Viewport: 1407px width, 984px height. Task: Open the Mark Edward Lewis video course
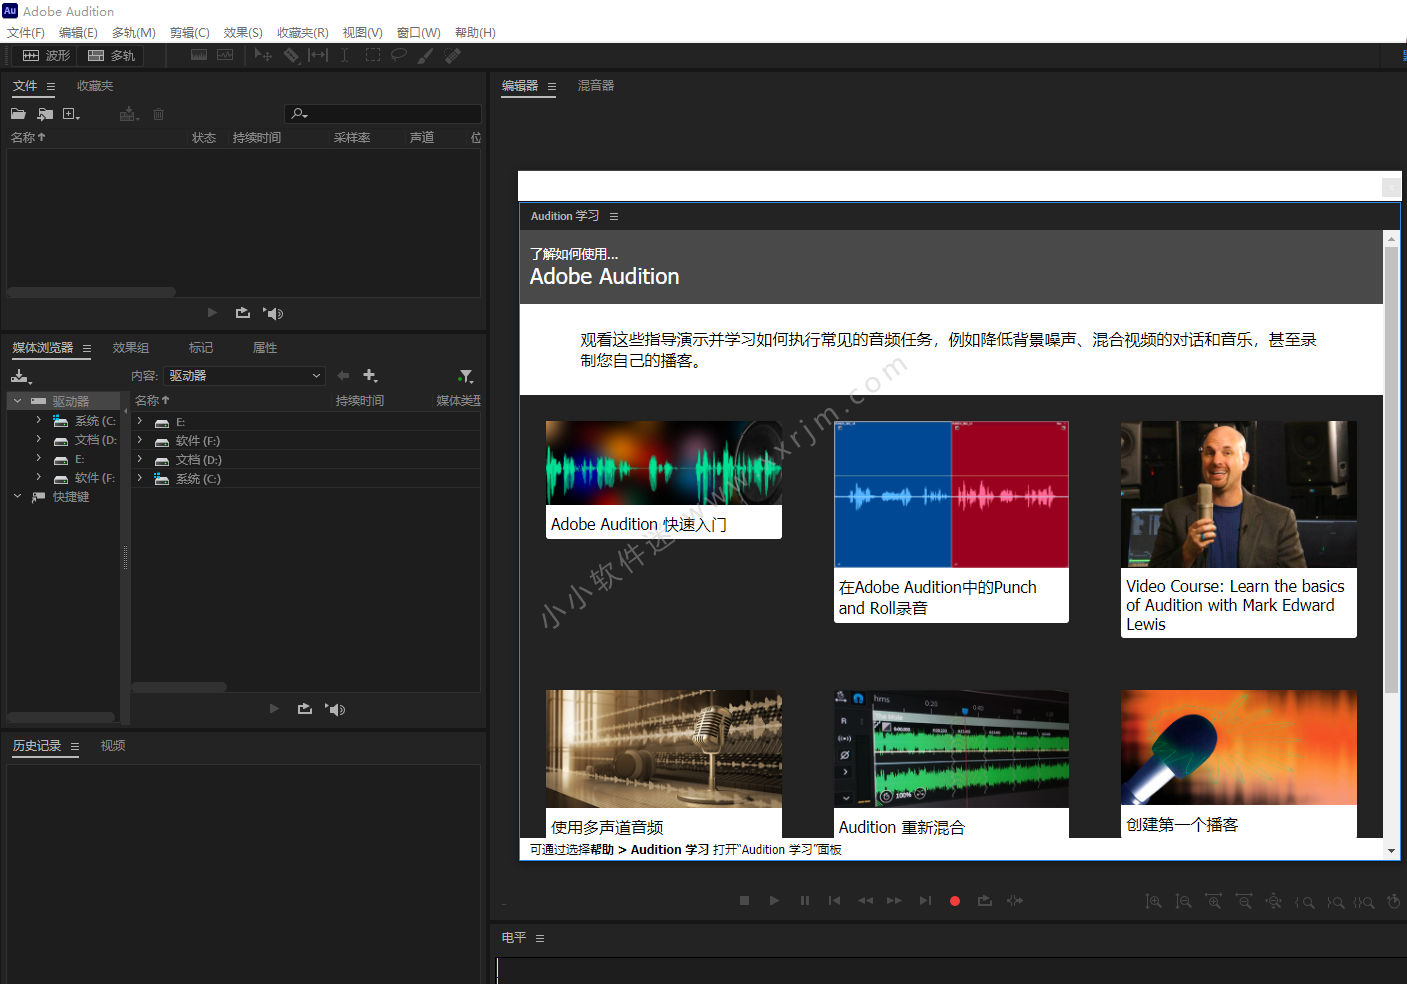(x=1239, y=529)
